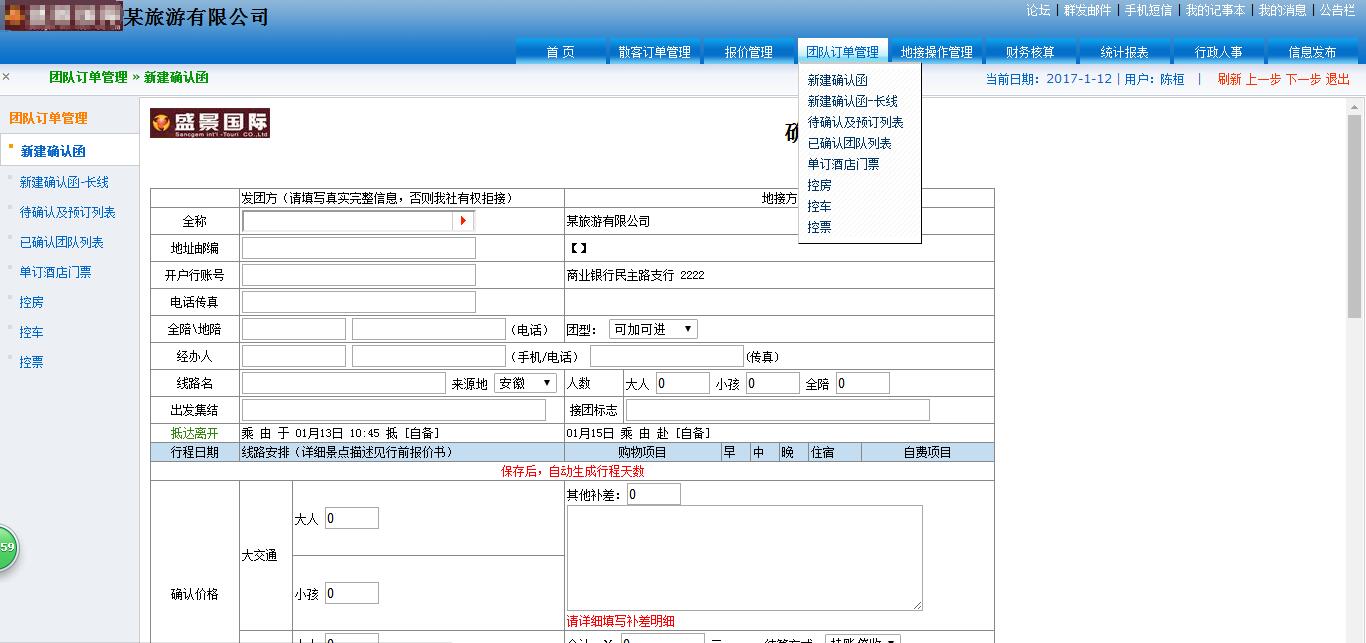Pick 控票 in the dropdown menu
The height and width of the screenshot is (643, 1366).
pos(819,227)
